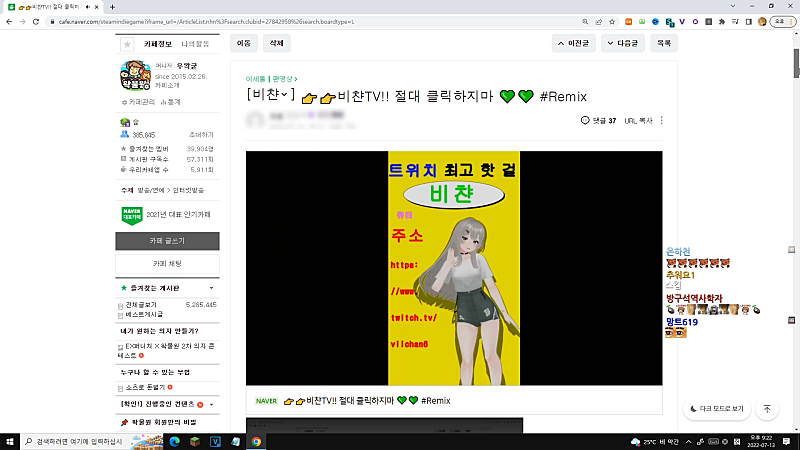Click the comment bubble icon showing 댓글 37
Viewport: 800px width, 450px height.
(x=585, y=121)
